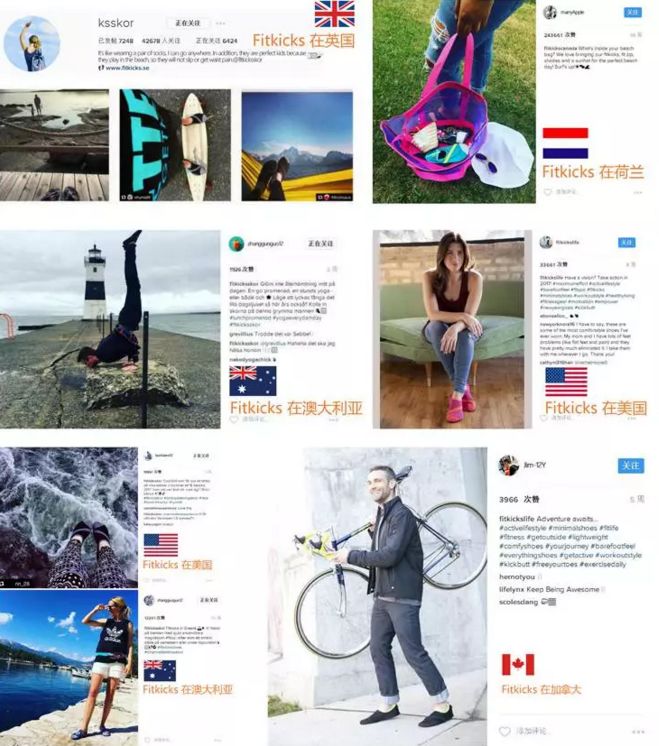Image resolution: width=659 pixels, height=746 pixels.
Task: Click the jim-12Y user avatar
Action: 508,465
